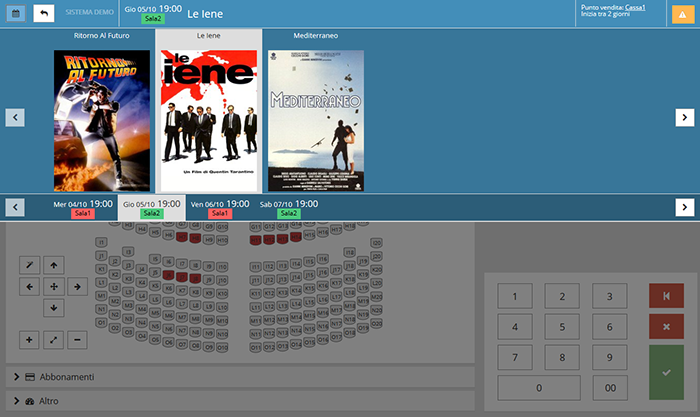Image resolution: width=700 pixels, height=417 pixels.
Task: Activate the magic wand seat selection tool
Action: coord(29,265)
